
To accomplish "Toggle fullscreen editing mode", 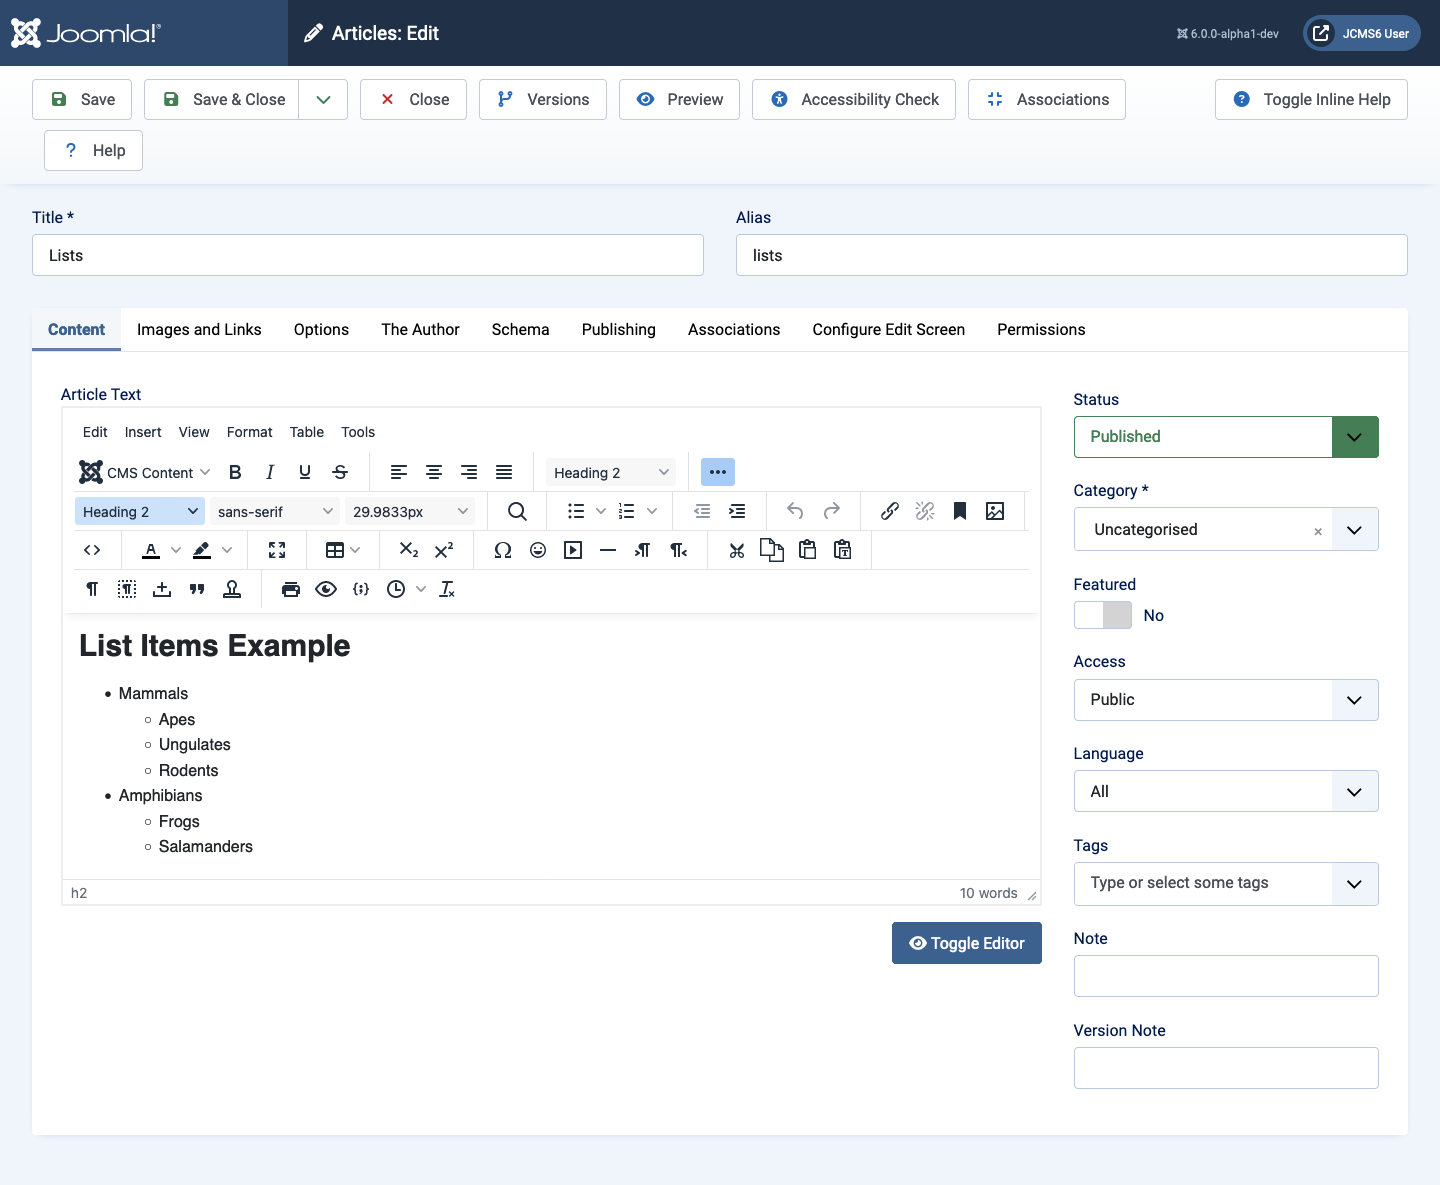I will click(277, 550).
